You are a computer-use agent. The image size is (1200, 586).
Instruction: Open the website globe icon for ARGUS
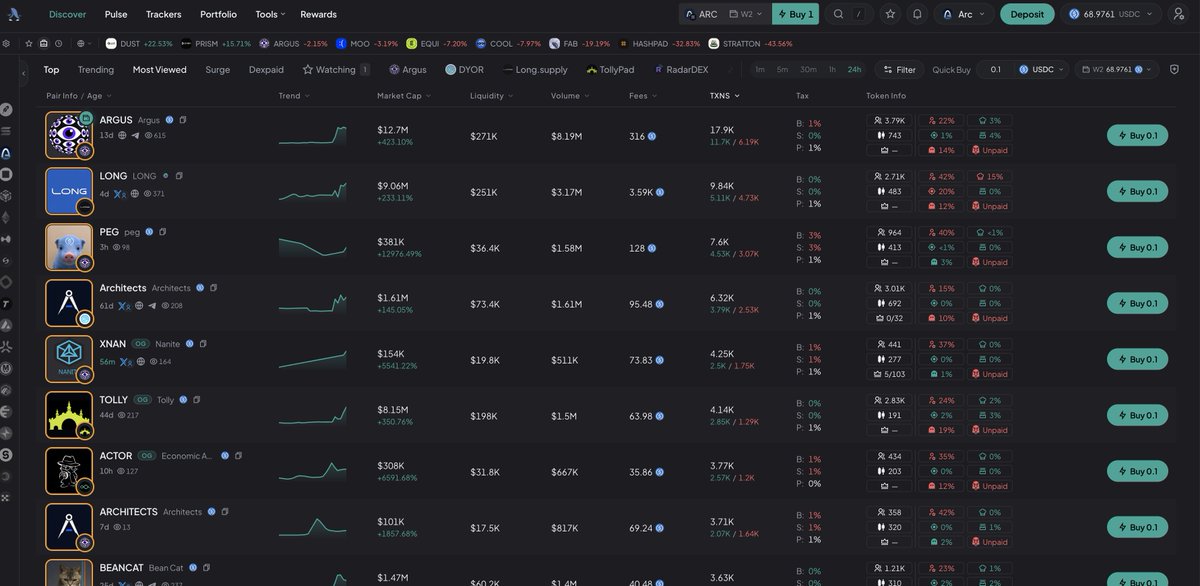(121, 134)
